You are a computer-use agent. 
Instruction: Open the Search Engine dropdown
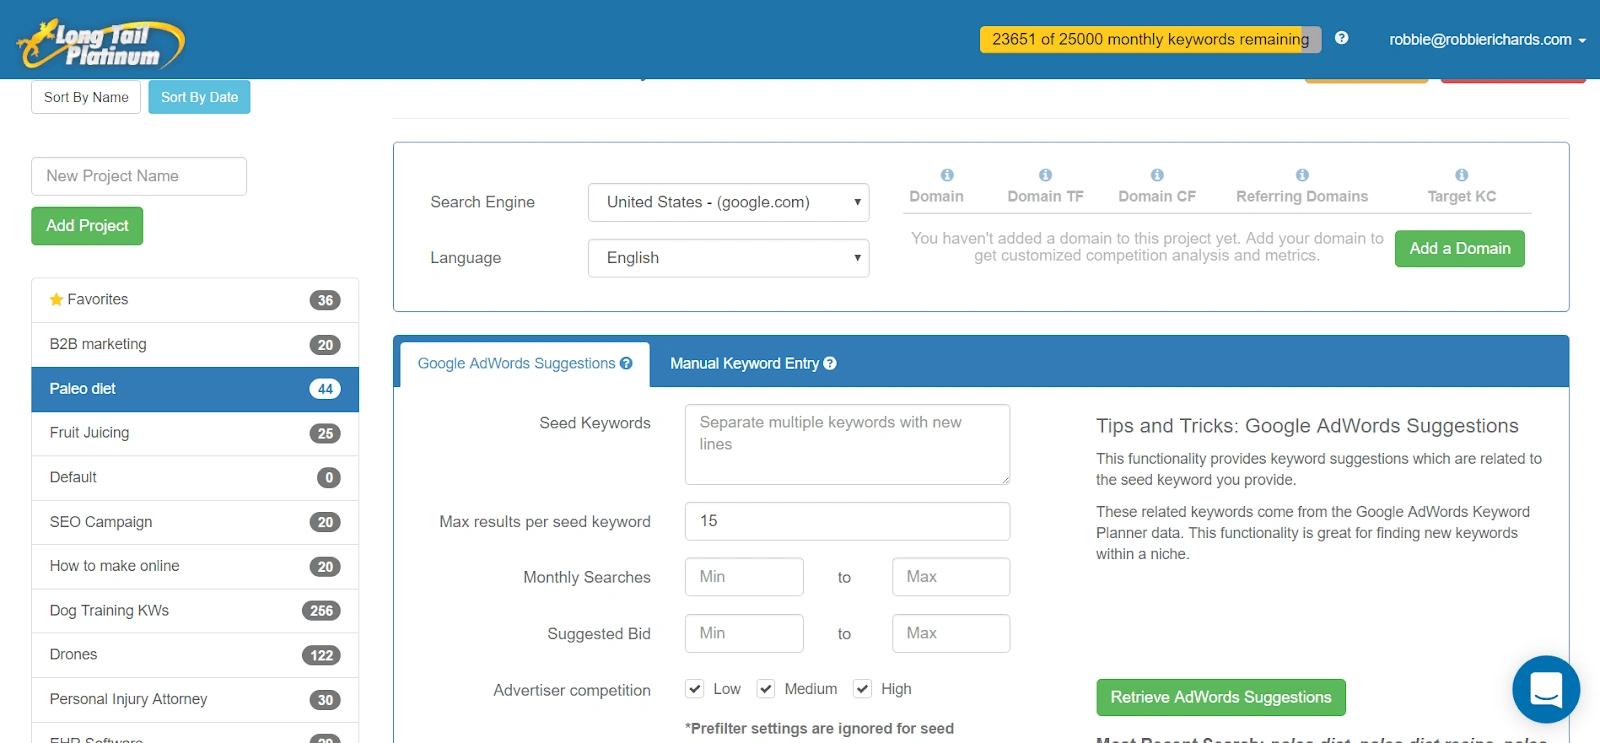729,202
